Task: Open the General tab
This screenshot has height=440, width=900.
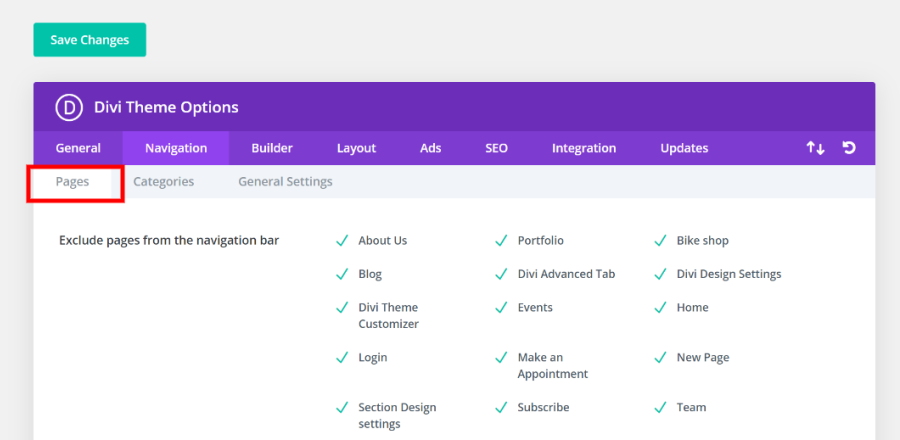Action: tap(78, 148)
